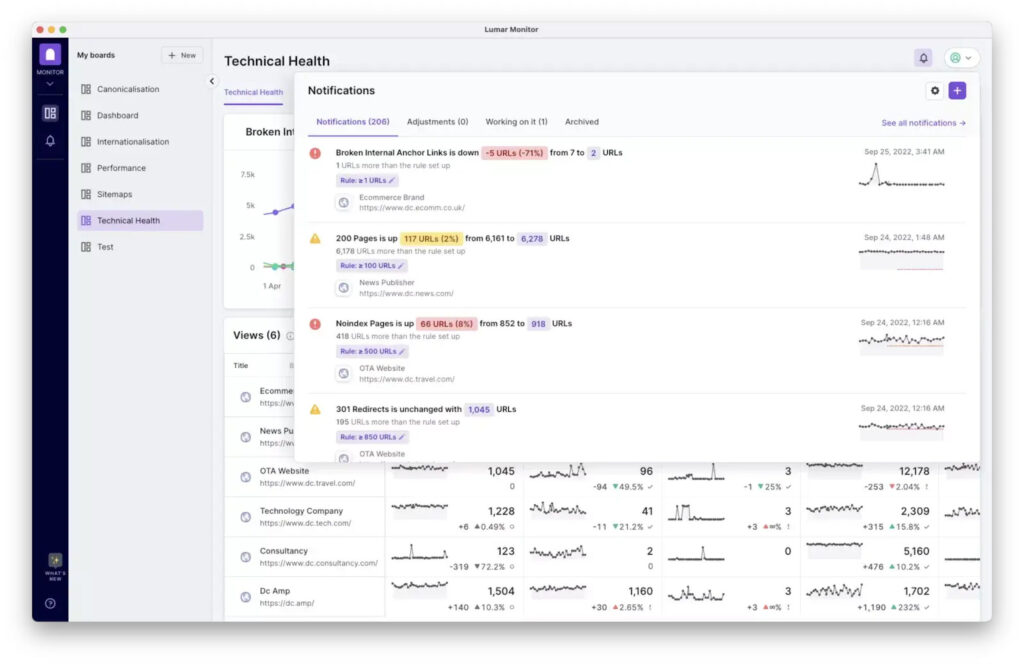Image resolution: width=1024 pixels, height=664 pixels.
Task: Open alerts bell icon in left sidebar
Action: tap(50, 141)
